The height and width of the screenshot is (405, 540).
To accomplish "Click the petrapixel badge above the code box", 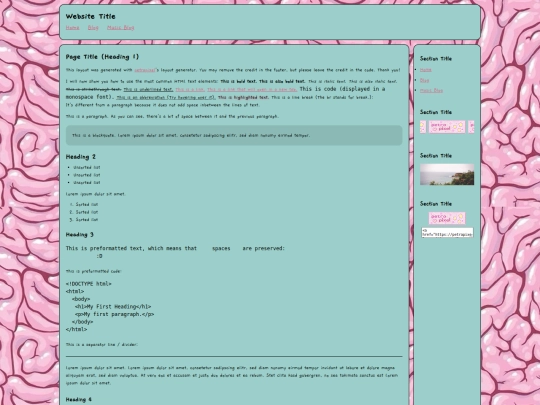I will click(x=447, y=218).
